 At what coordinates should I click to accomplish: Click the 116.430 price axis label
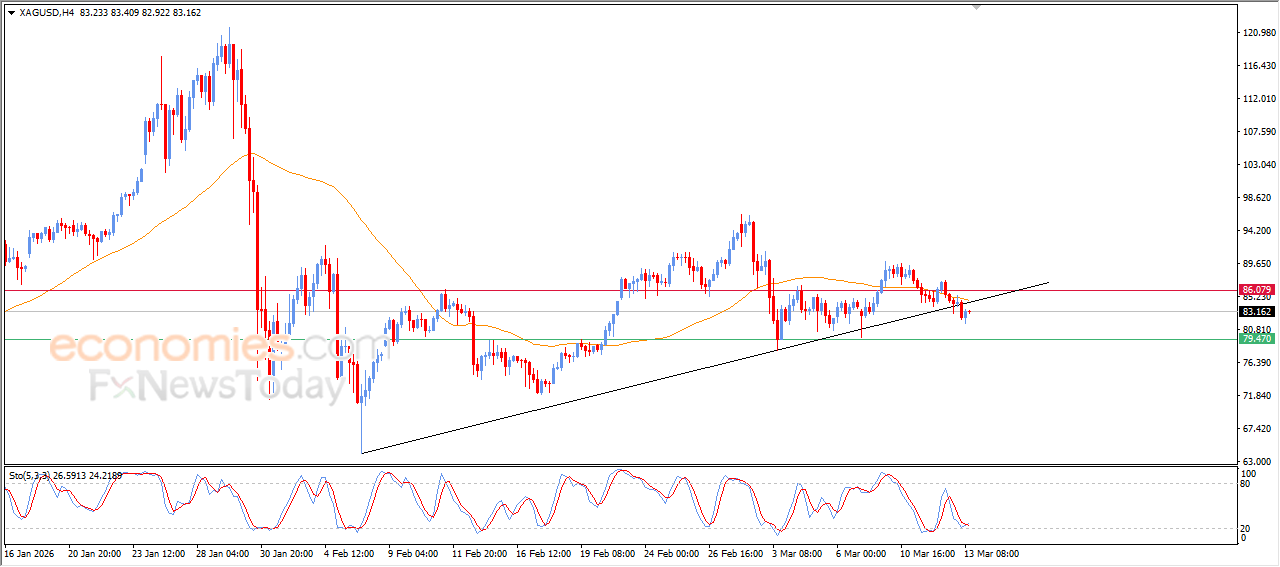[1260, 66]
